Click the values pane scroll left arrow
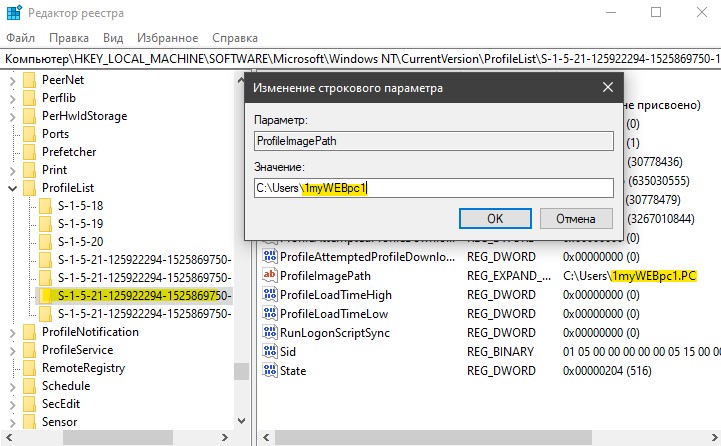721x446 pixels. pos(266,437)
